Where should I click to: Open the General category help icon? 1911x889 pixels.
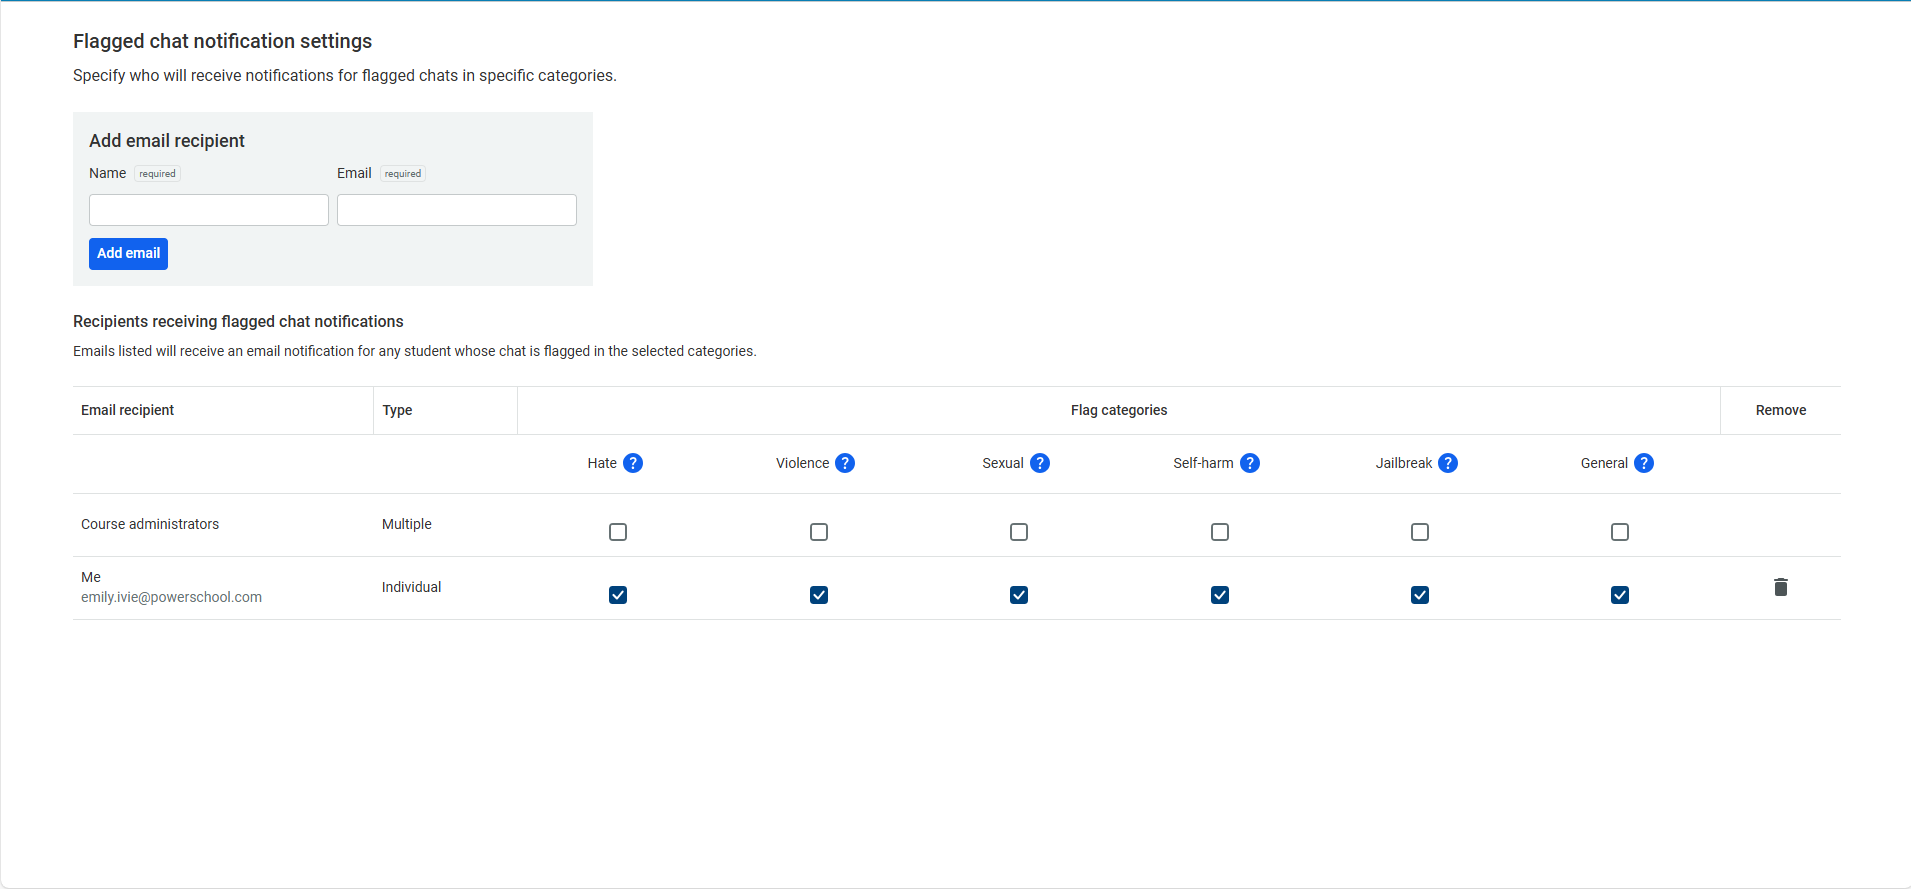pyautogui.click(x=1644, y=463)
